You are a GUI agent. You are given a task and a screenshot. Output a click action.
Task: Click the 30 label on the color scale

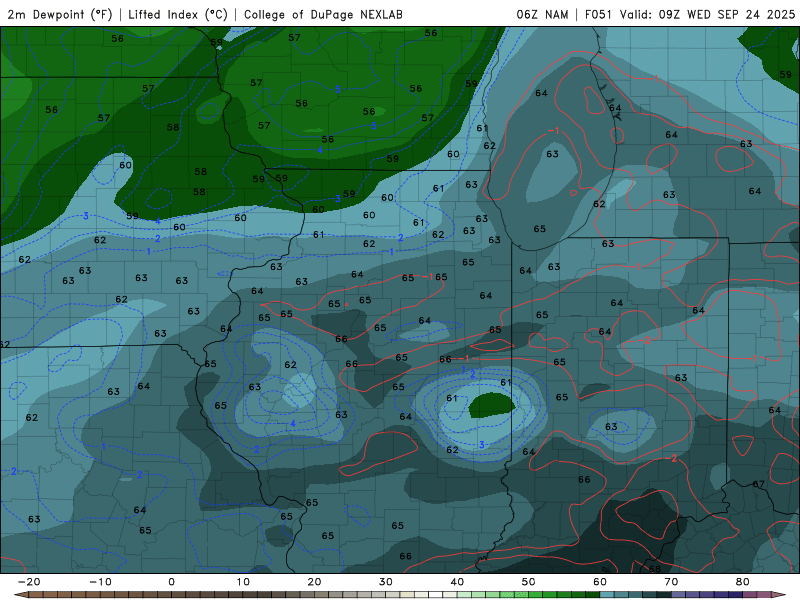386,582
